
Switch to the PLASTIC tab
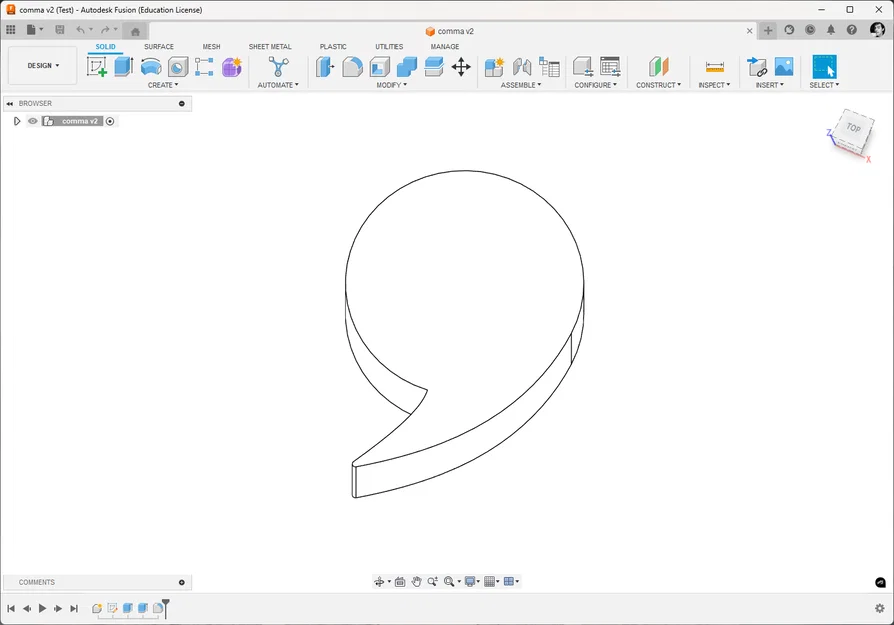pos(333,47)
